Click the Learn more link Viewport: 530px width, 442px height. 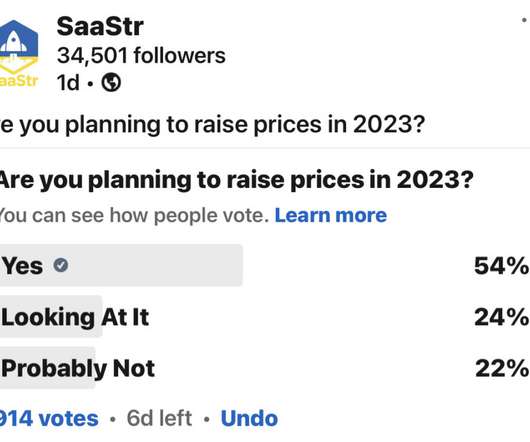coord(331,215)
